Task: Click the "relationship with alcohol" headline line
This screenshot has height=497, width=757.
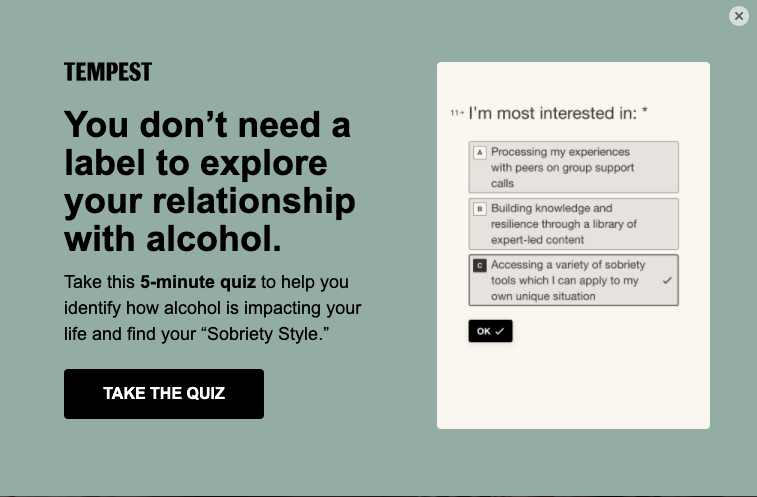Action: click(209, 202)
